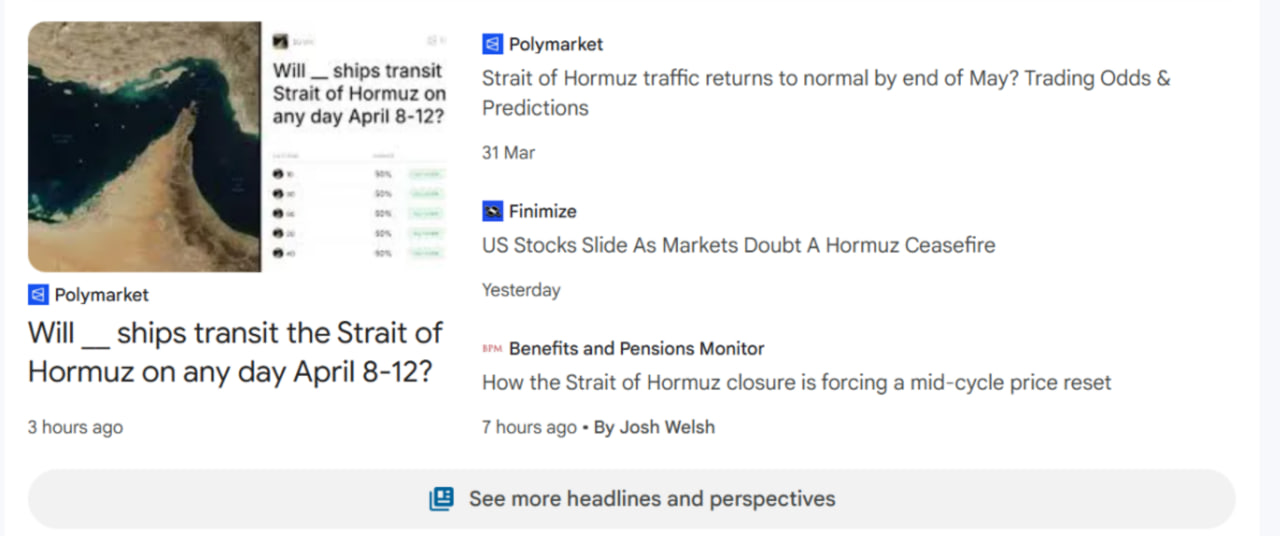Screen dimensions: 1280x536
Task: Open the Strait of Hormuz satellite map image
Action: pos(144,147)
